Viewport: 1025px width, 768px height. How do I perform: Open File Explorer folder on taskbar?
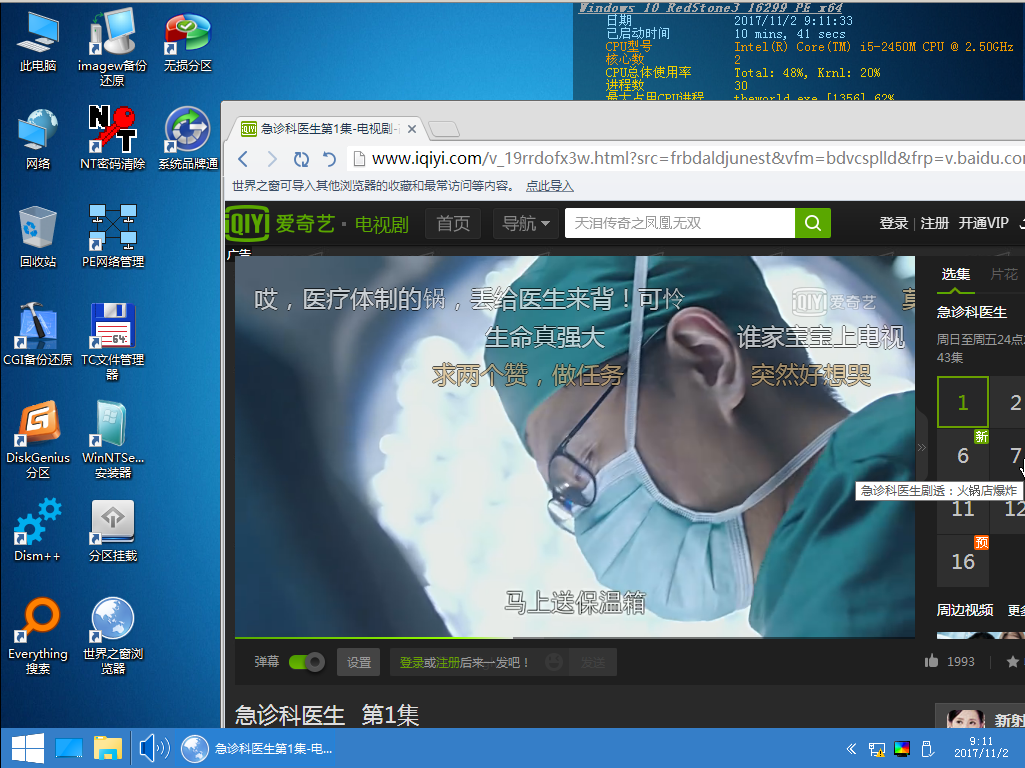click(108, 748)
